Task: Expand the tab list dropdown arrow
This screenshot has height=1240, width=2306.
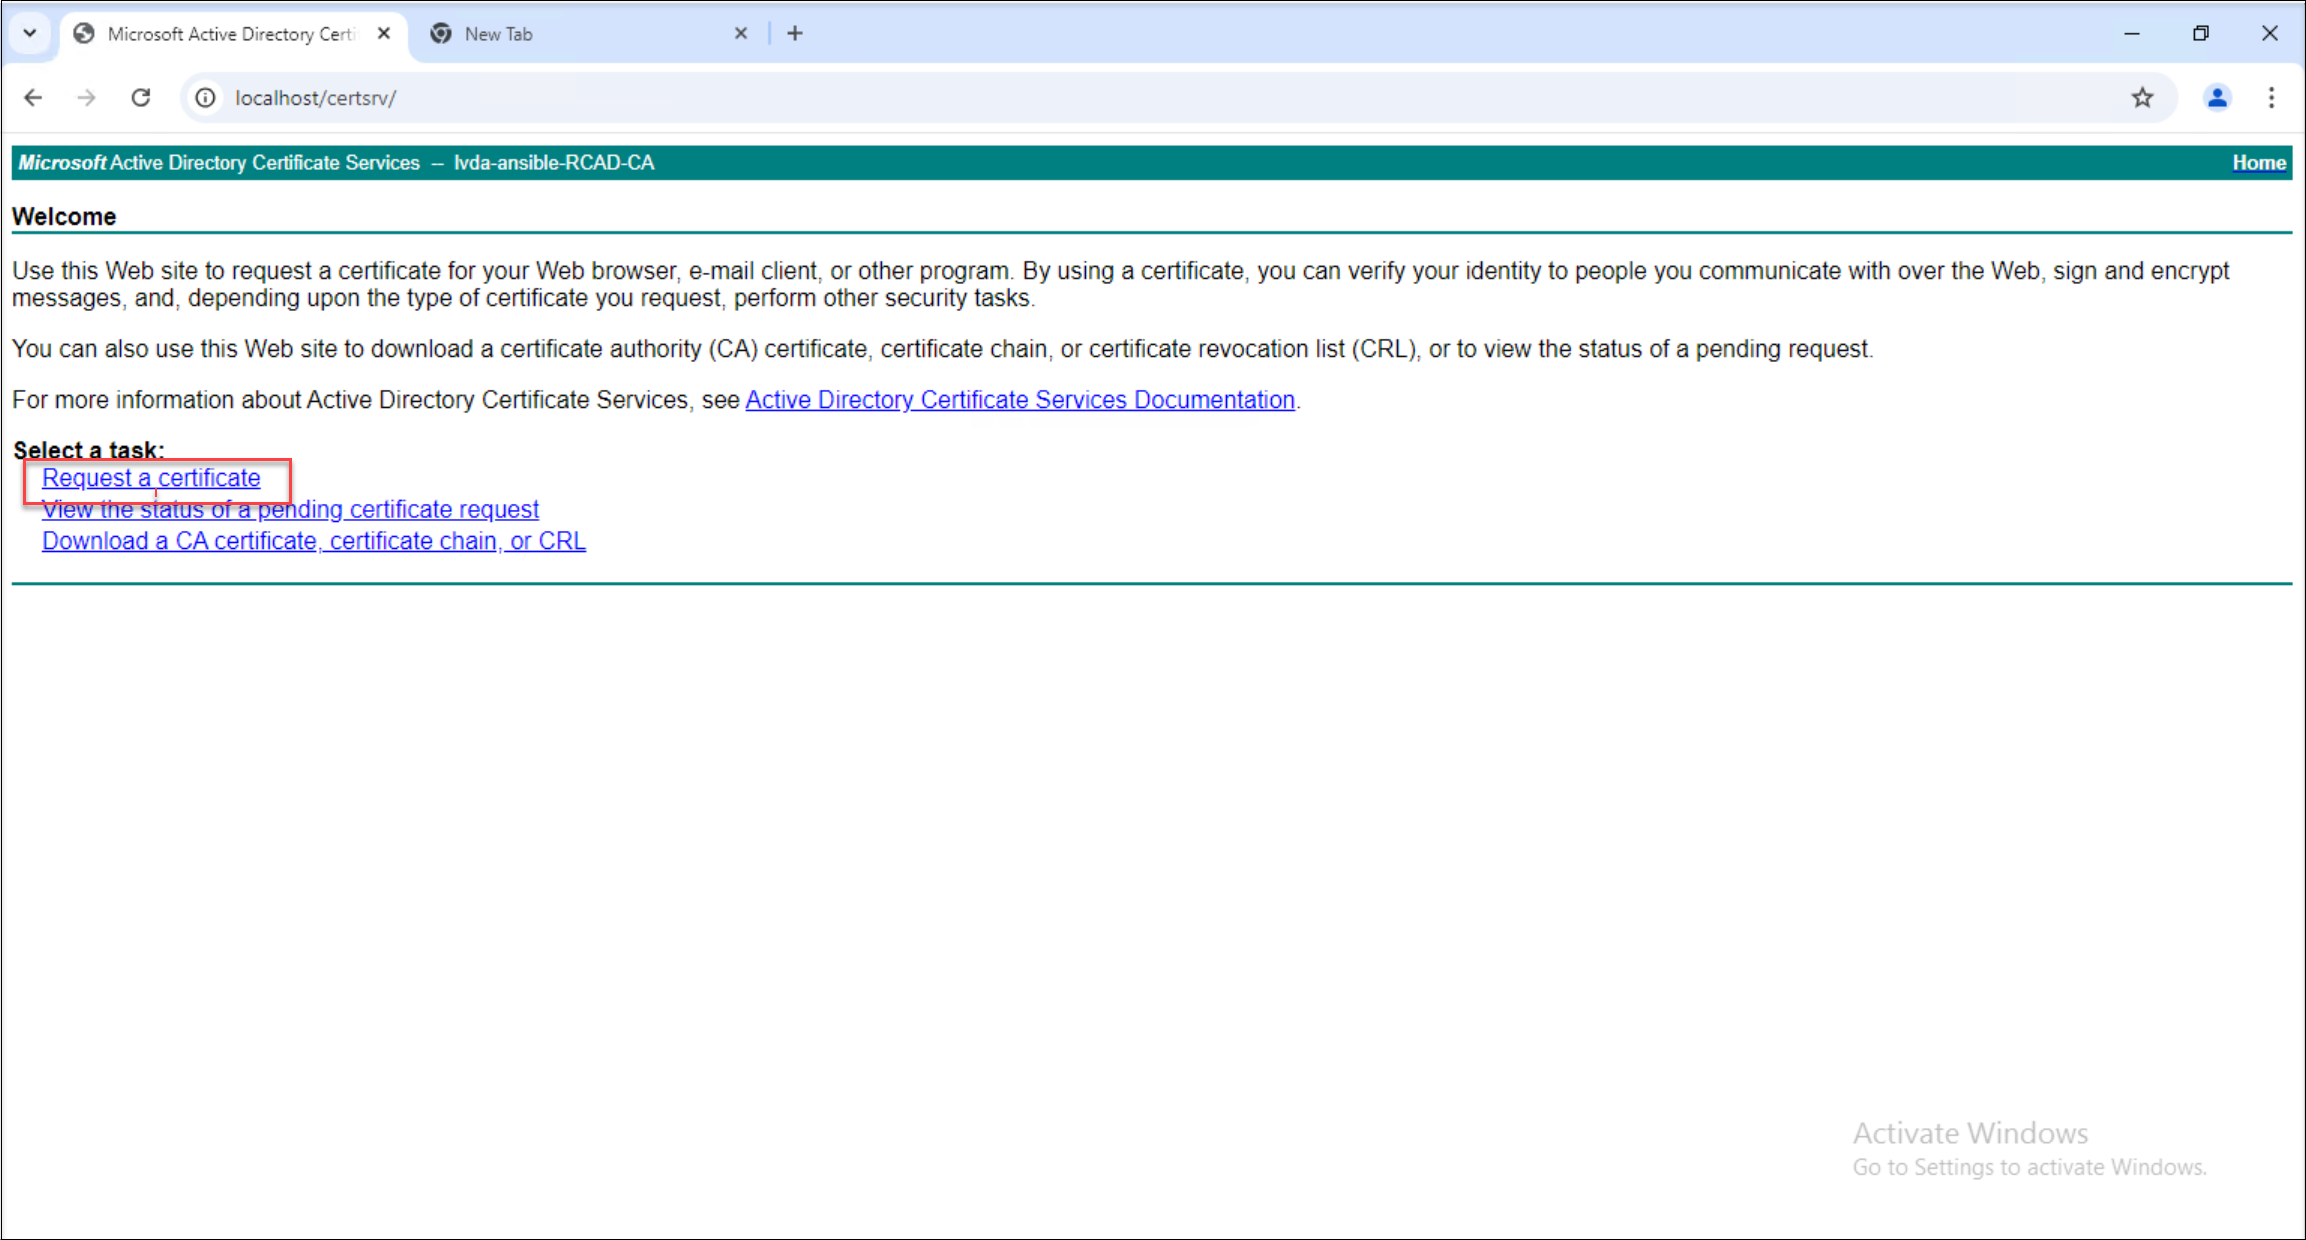Action: point(29,33)
